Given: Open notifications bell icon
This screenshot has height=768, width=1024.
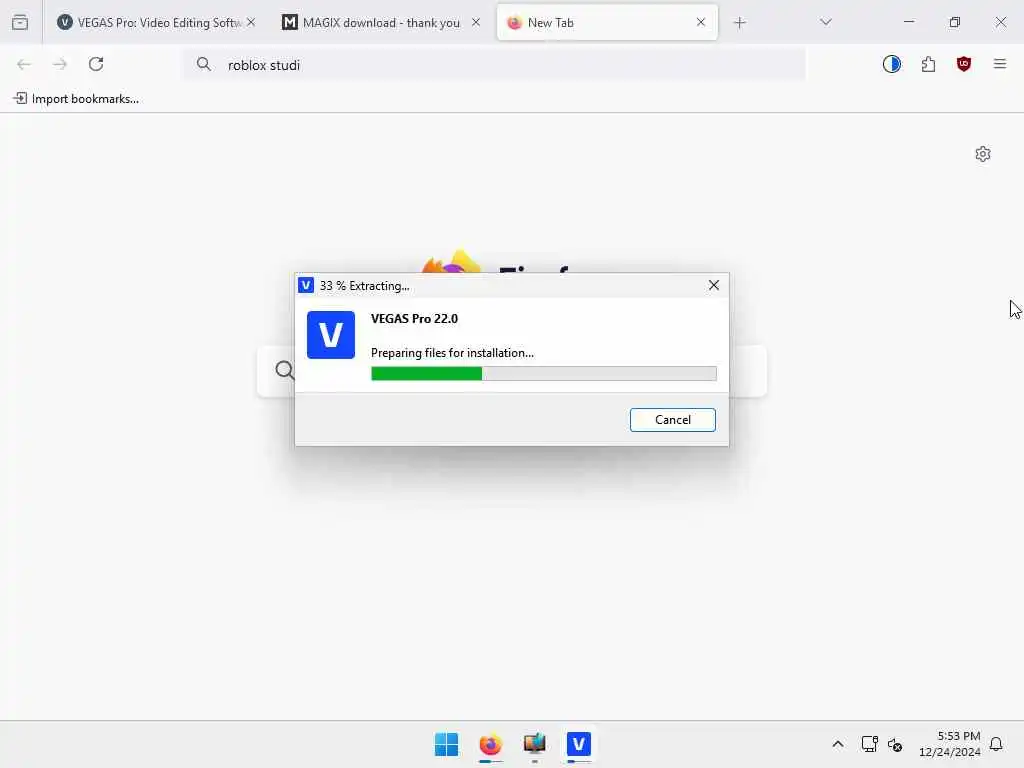Looking at the screenshot, I should [x=996, y=744].
